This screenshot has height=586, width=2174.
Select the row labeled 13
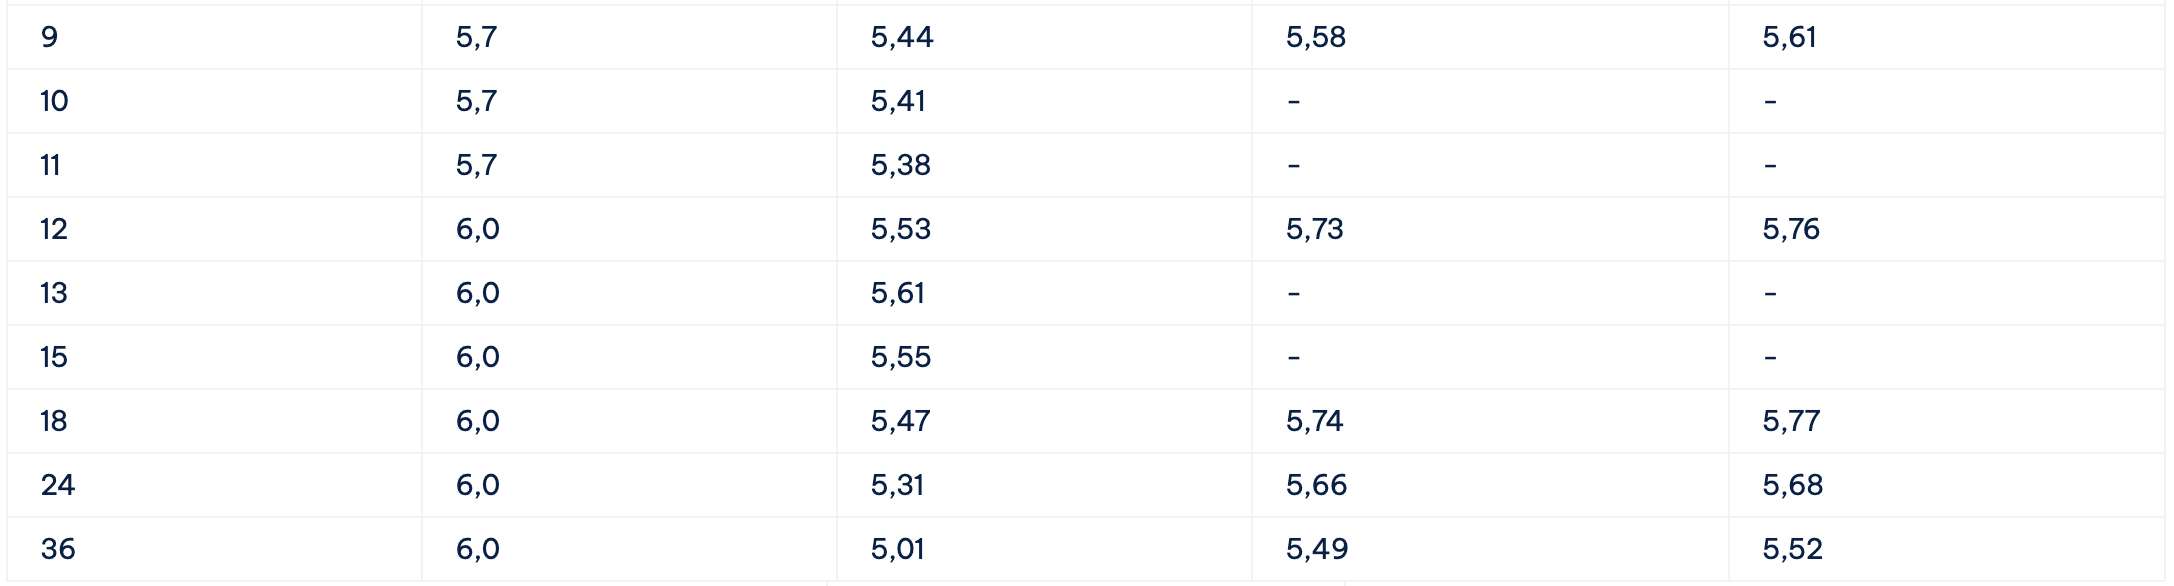click(x=1086, y=293)
